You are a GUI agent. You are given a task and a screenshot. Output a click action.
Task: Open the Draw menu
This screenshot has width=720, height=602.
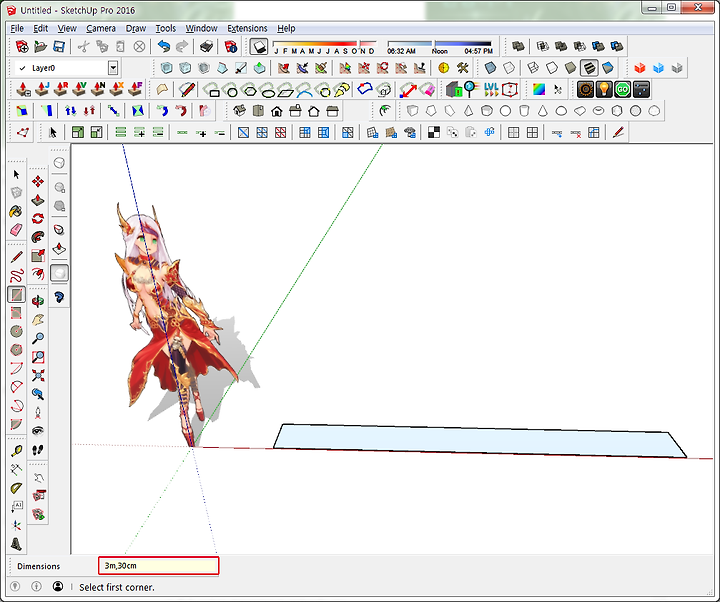pos(136,28)
